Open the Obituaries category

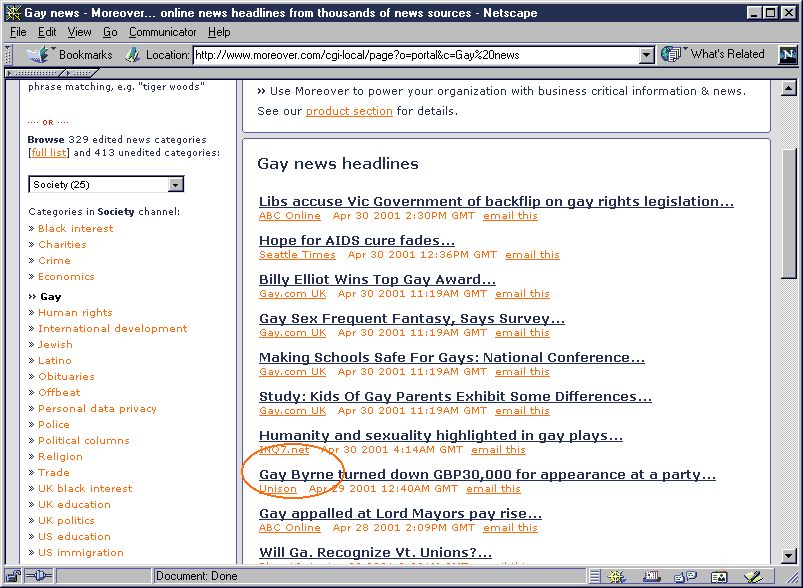(66, 376)
